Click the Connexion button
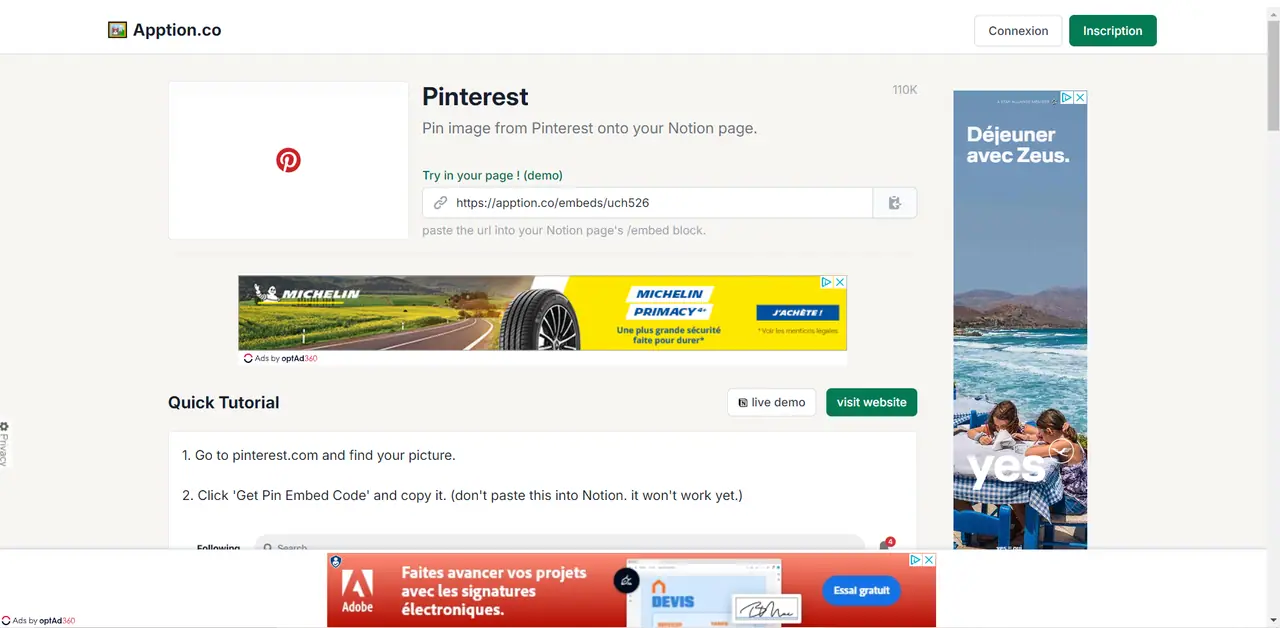The height and width of the screenshot is (628, 1280). [x=1018, y=31]
